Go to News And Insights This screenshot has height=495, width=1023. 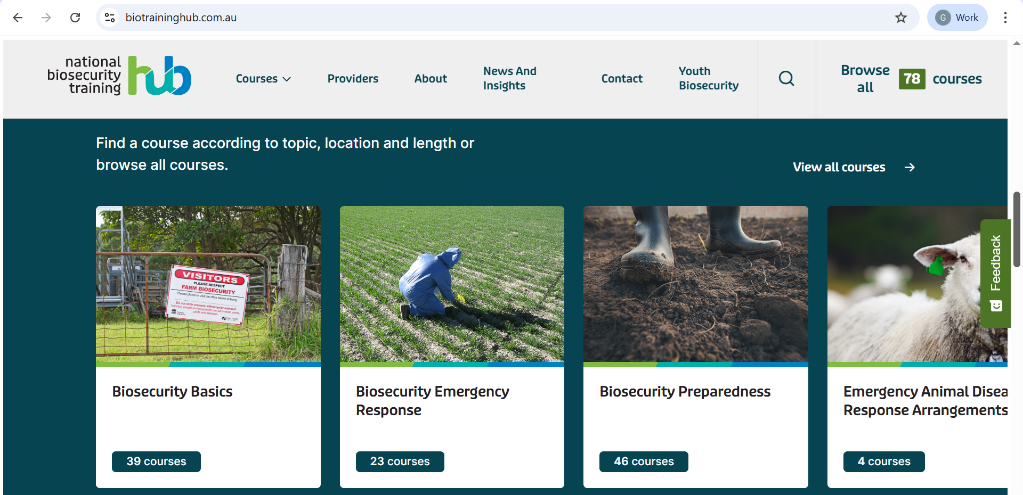(x=510, y=78)
